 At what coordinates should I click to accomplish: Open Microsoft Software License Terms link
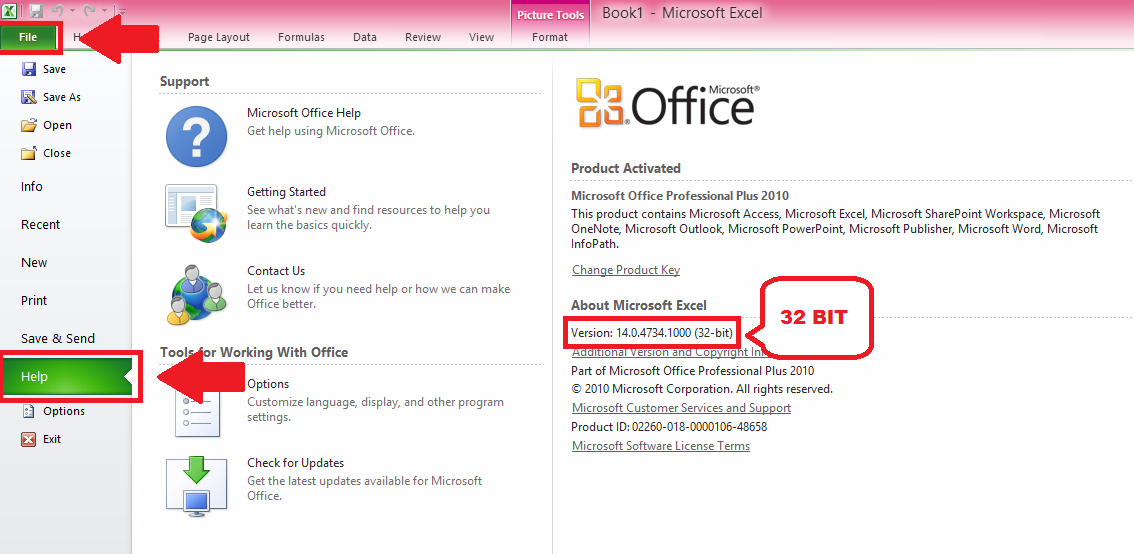[661, 446]
